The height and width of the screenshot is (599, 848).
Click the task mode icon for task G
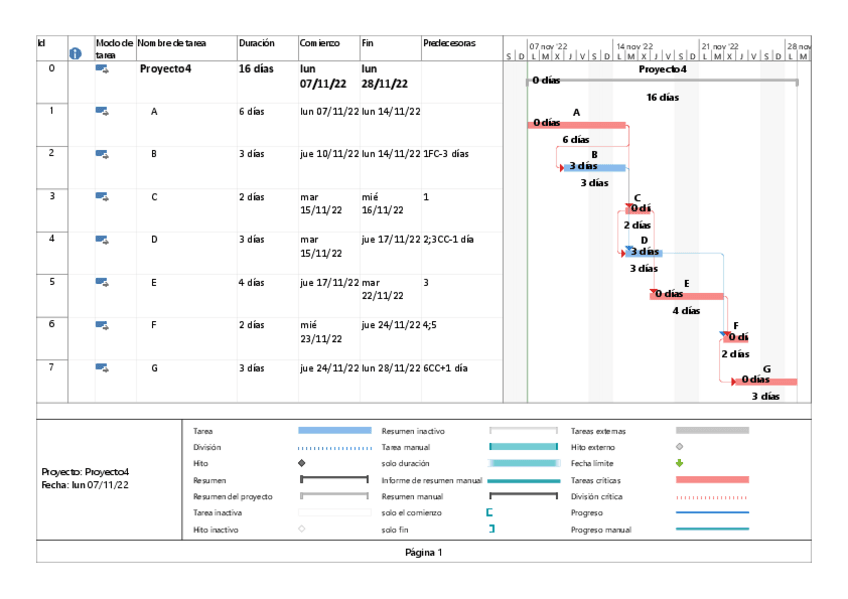point(102,367)
